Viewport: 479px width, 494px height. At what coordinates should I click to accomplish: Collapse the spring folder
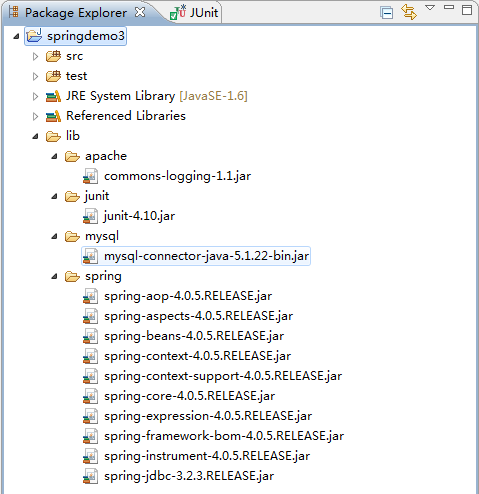click(54, 276)
